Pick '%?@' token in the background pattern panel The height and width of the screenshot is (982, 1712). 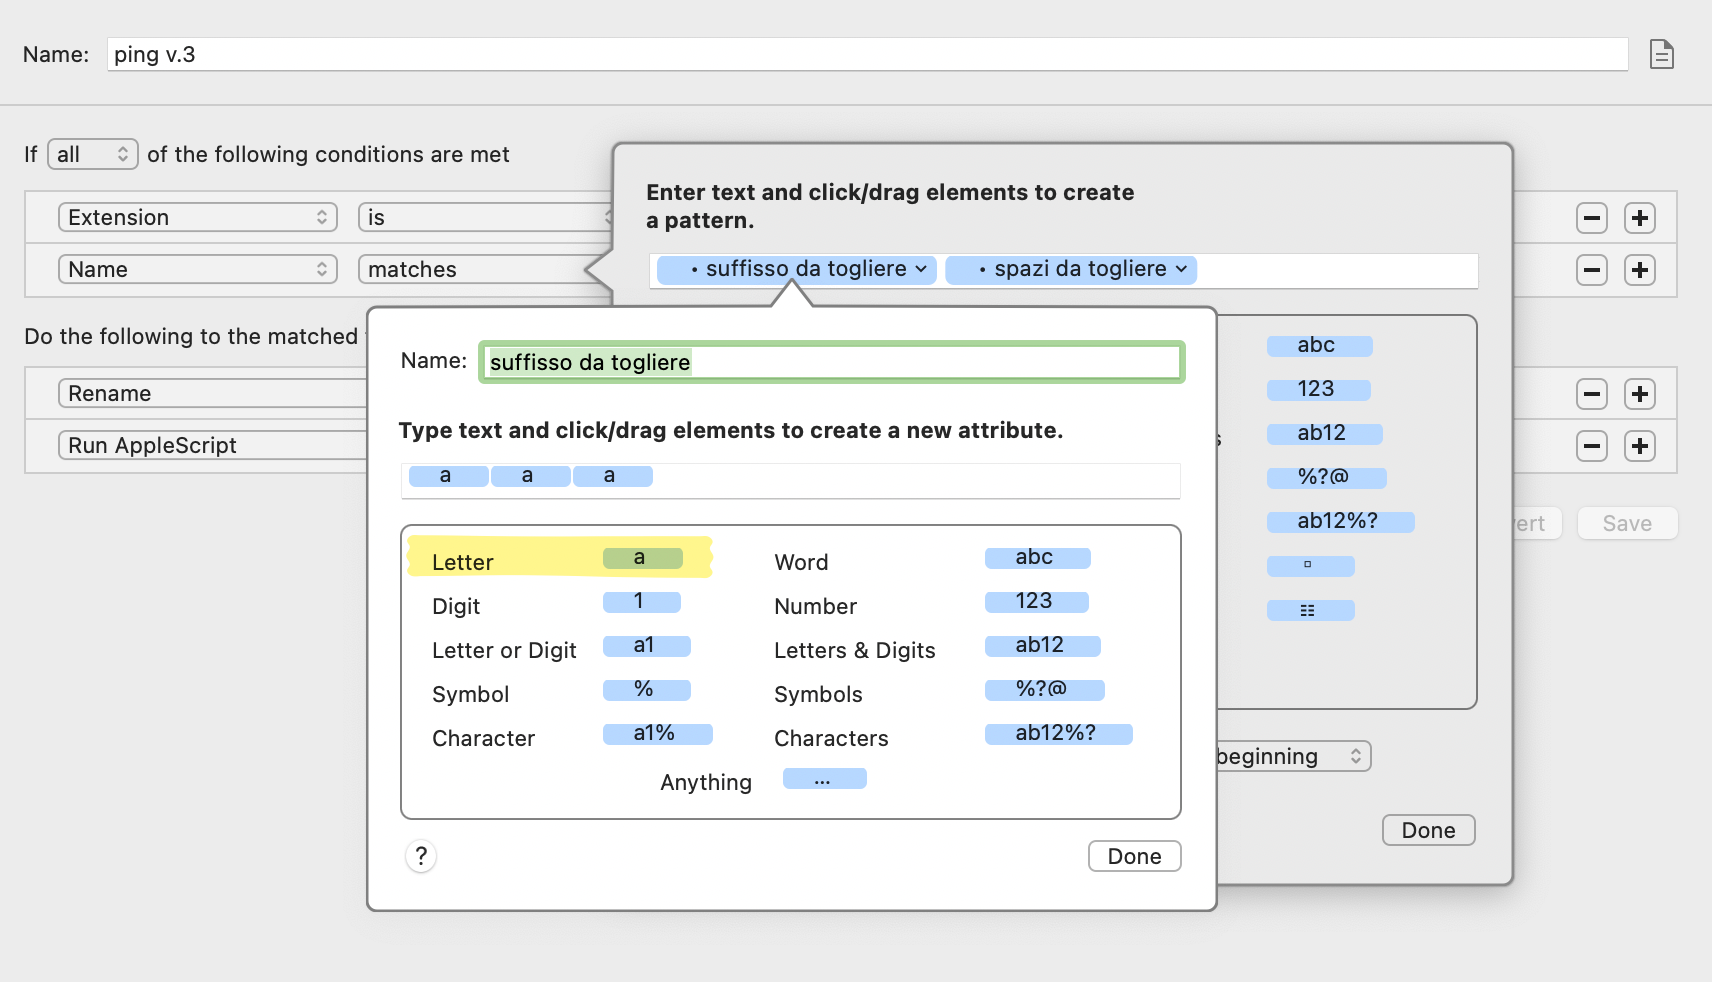(x=1327, y=478)
